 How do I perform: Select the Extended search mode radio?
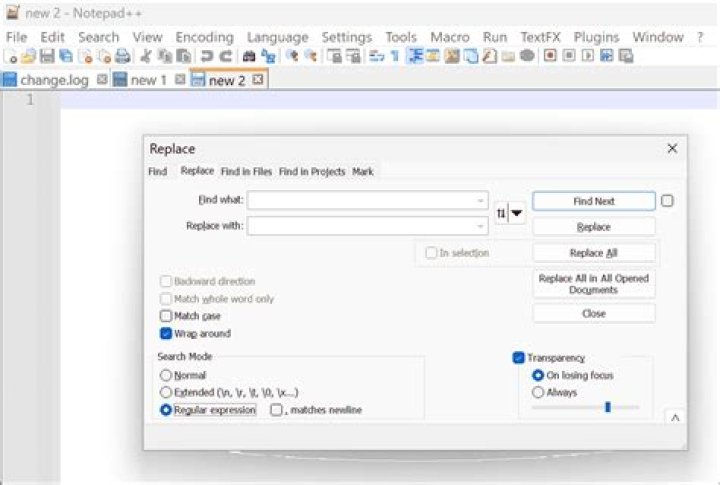(165, 392)
